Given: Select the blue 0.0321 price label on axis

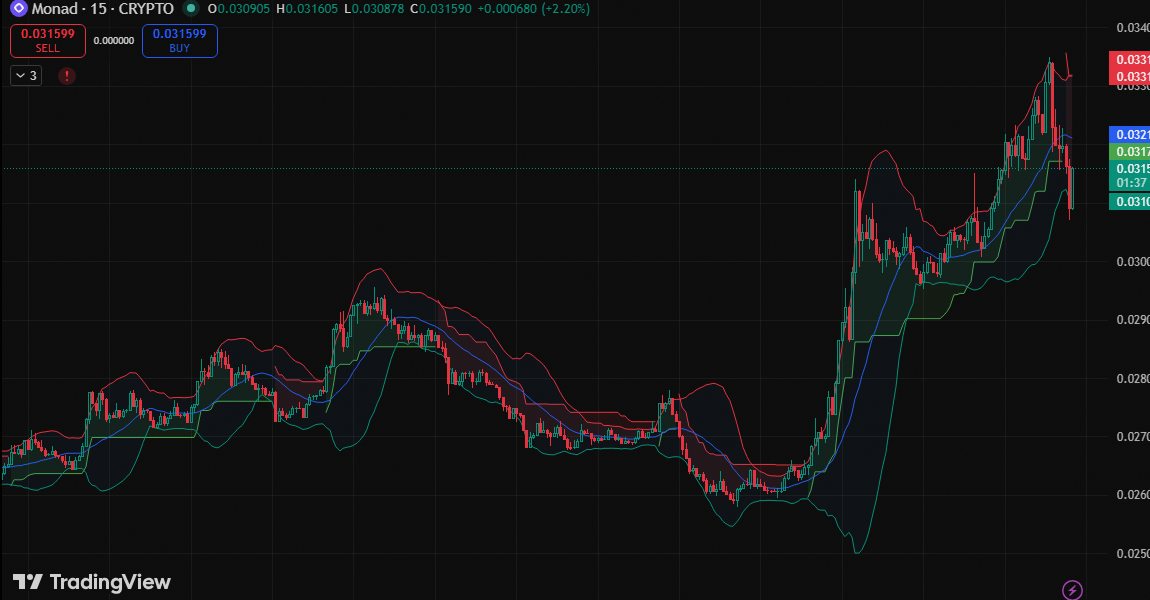Looking at the screenshot, I should point(1130,134).
